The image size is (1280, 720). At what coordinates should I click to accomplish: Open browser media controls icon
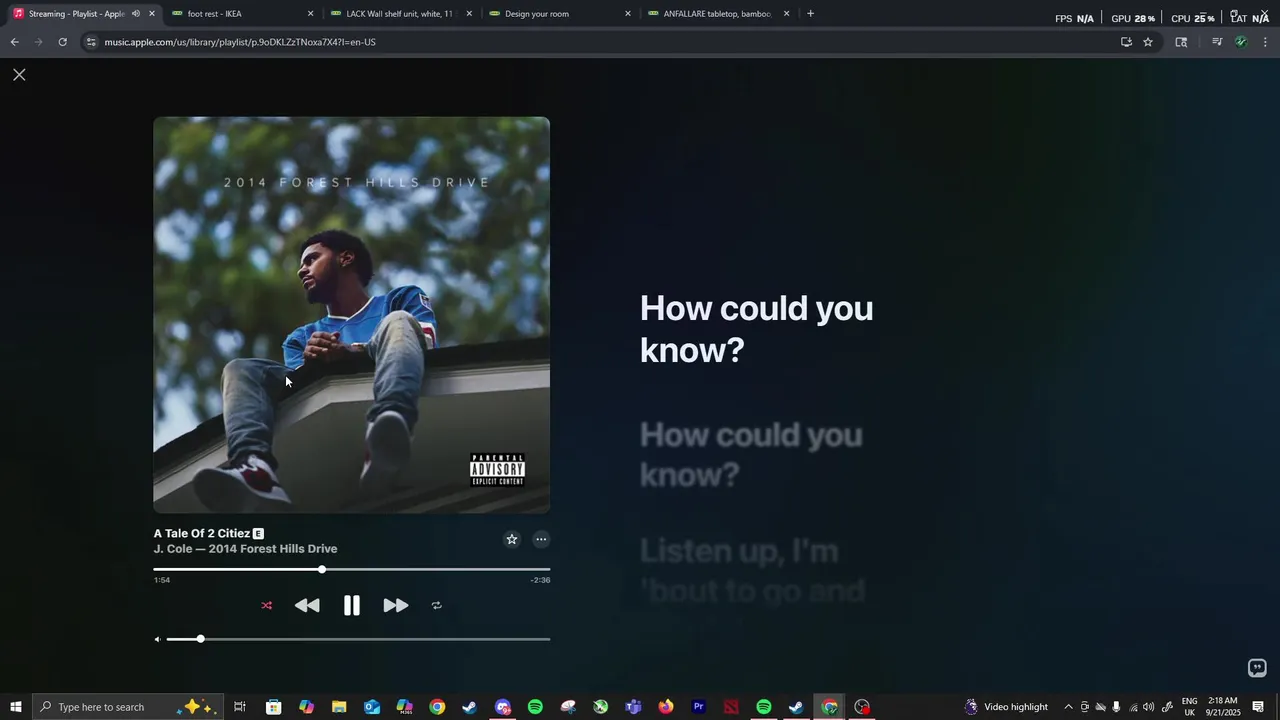point(1217,42)
